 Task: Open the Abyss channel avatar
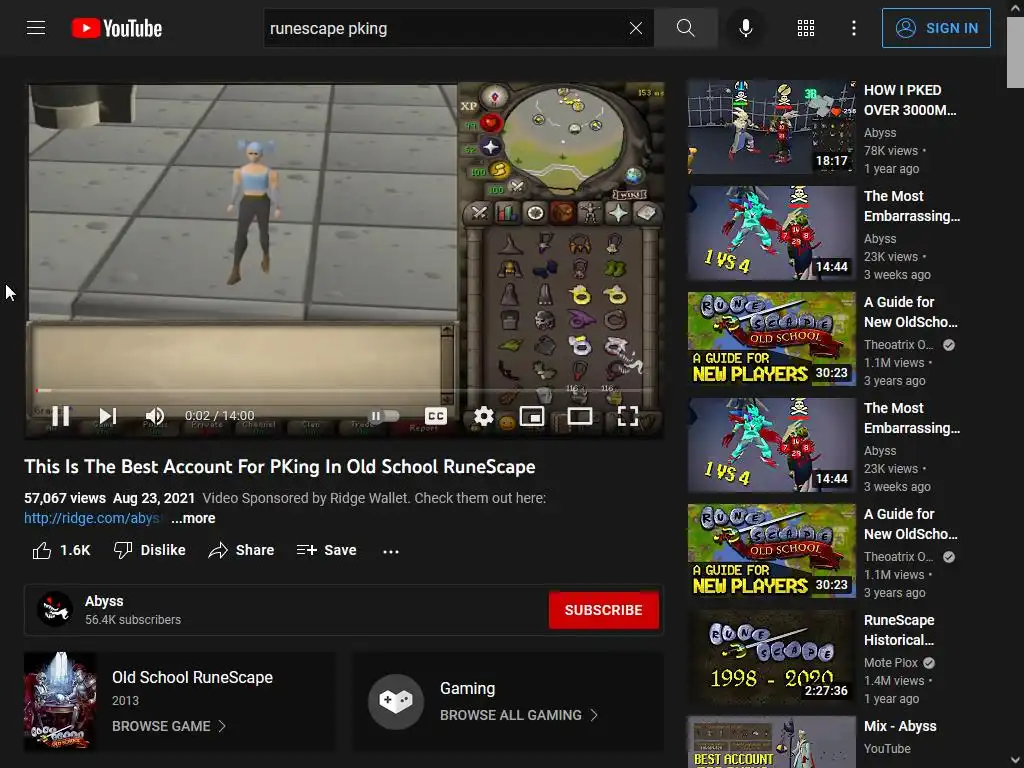(55, 609)
